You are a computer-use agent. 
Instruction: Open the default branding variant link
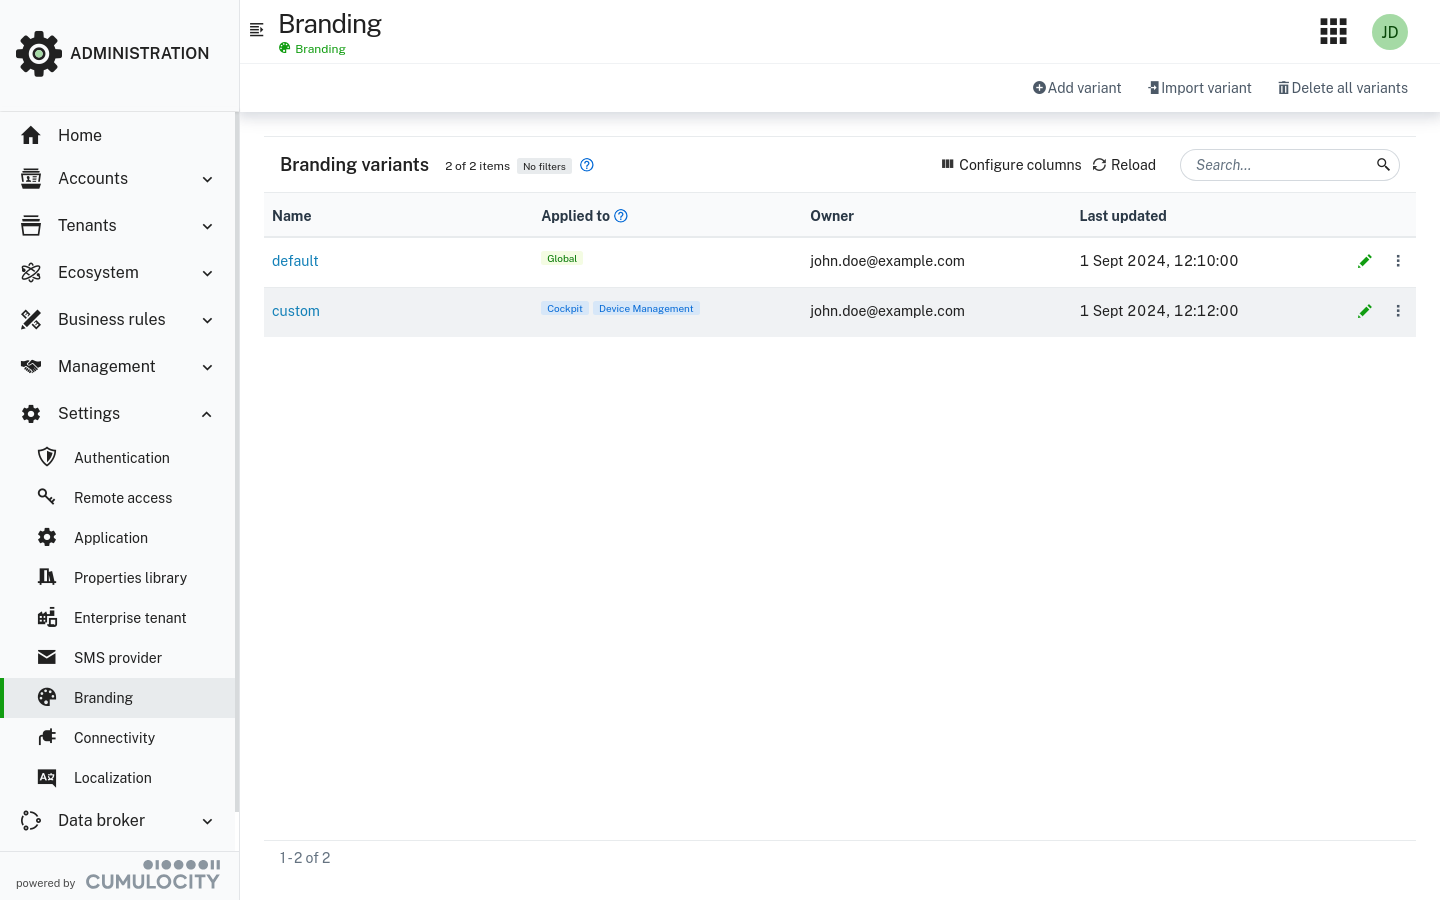pos(295,261)
